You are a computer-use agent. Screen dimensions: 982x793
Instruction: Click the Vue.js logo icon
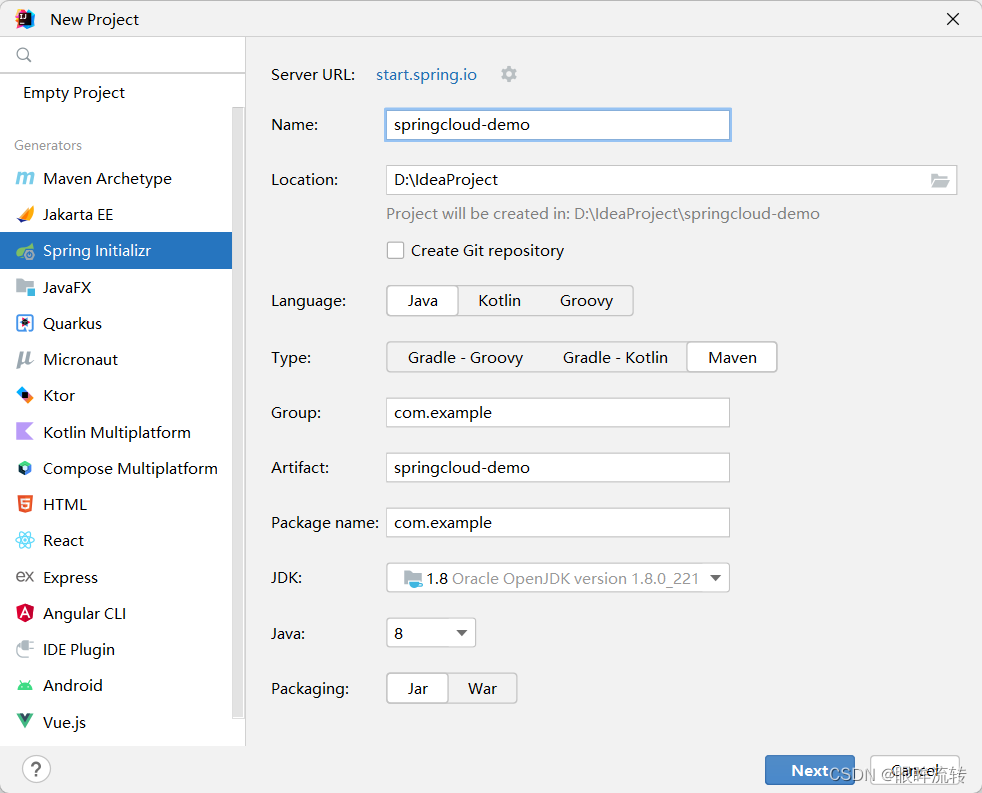click(x=24, y=721)
